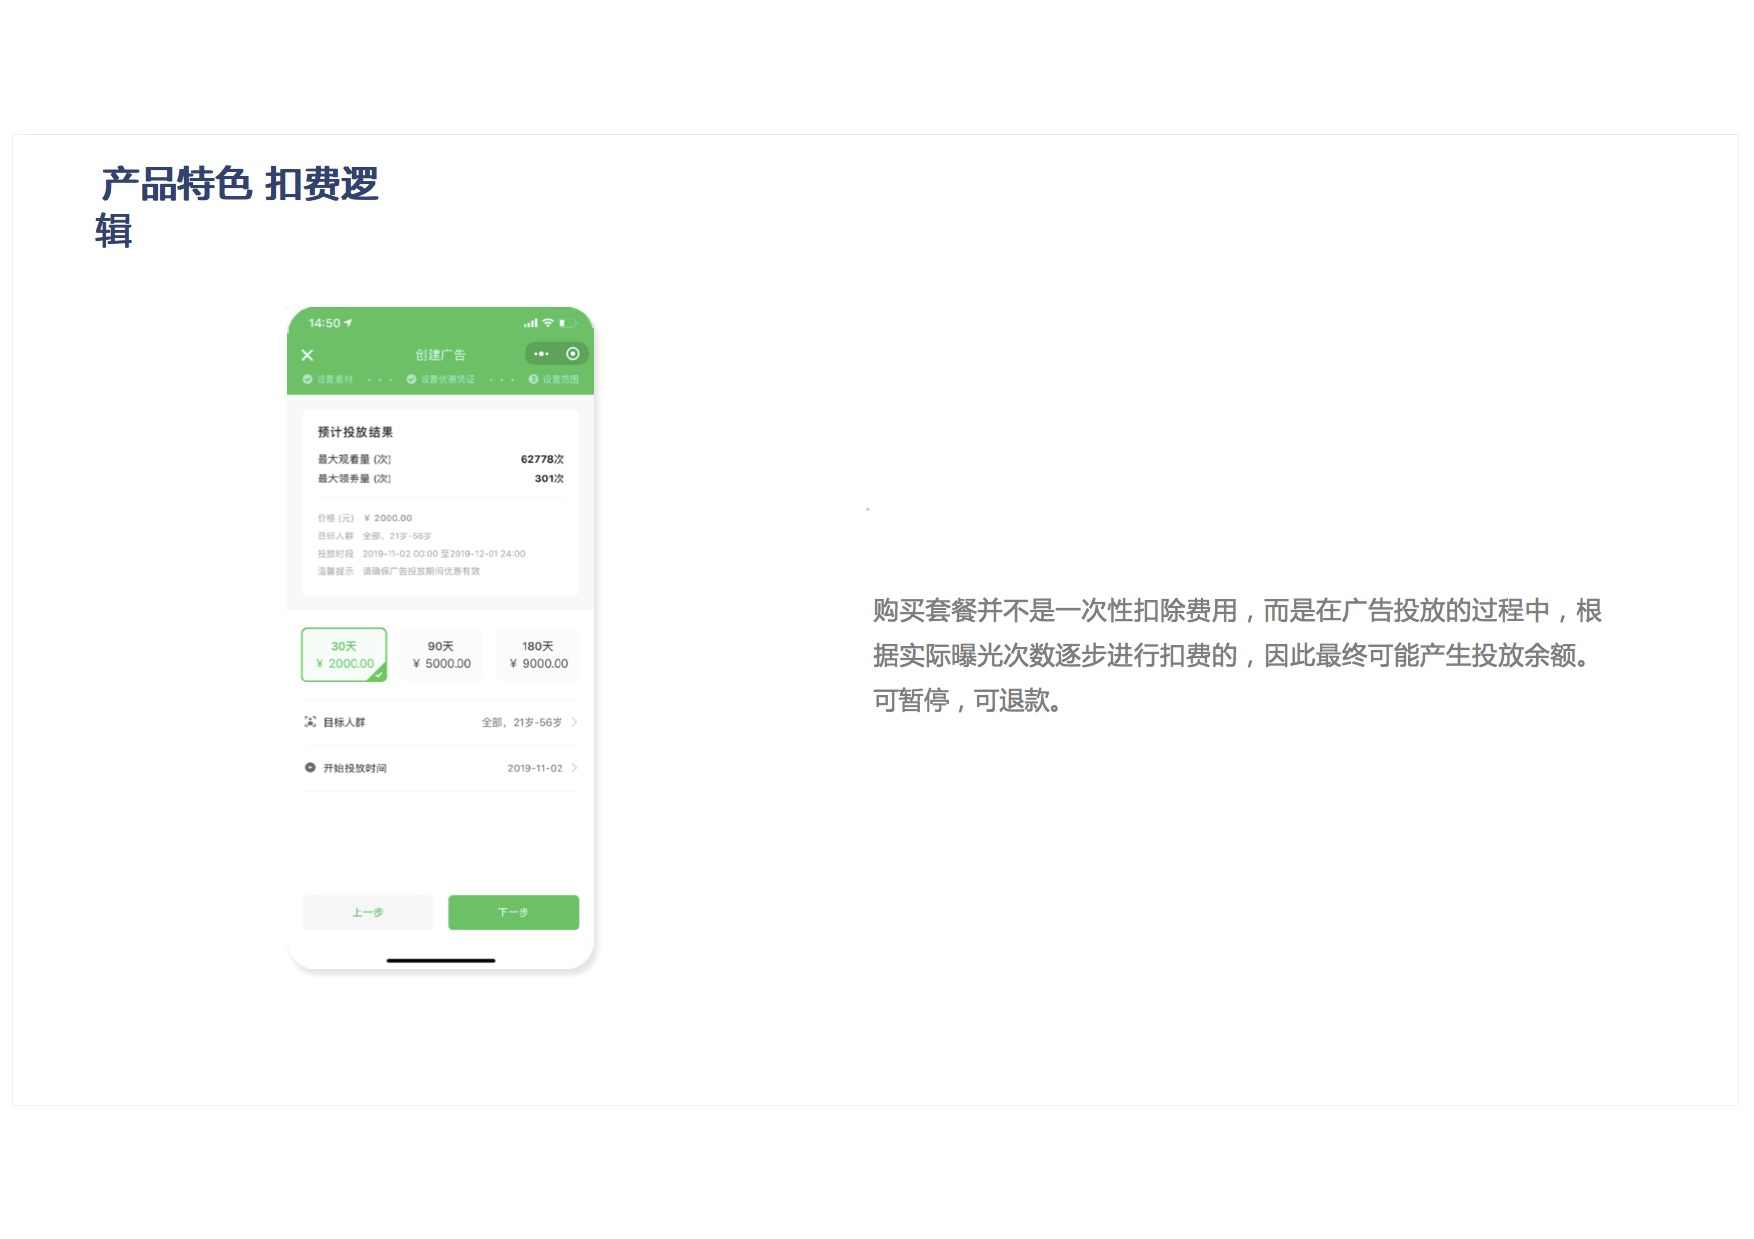Viewport: 1754px width, 1239px height.
Task: Expand 开始投放时间 with the right chevron
Action: [x=574, y=768]
